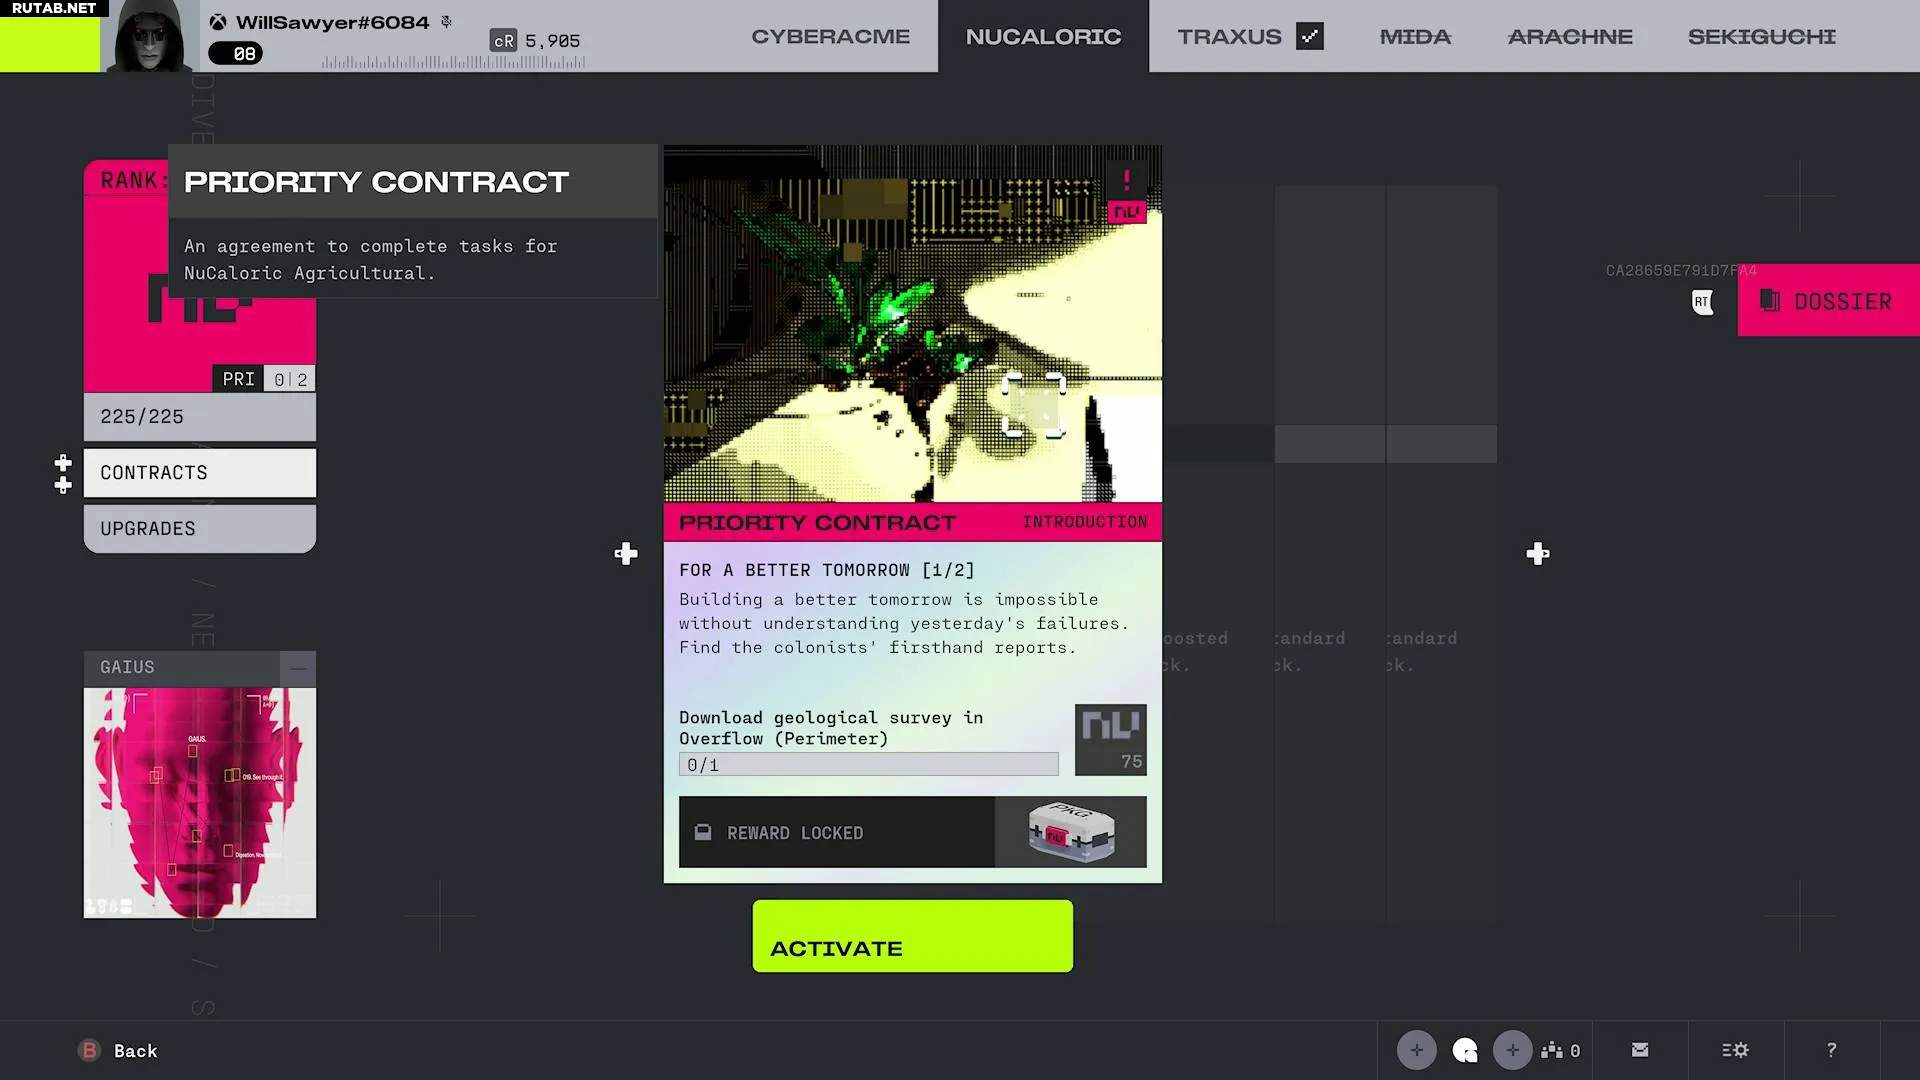Collapse the GAIUS panel
This screenshot has width=1920, height=1080.
(298, 668)
